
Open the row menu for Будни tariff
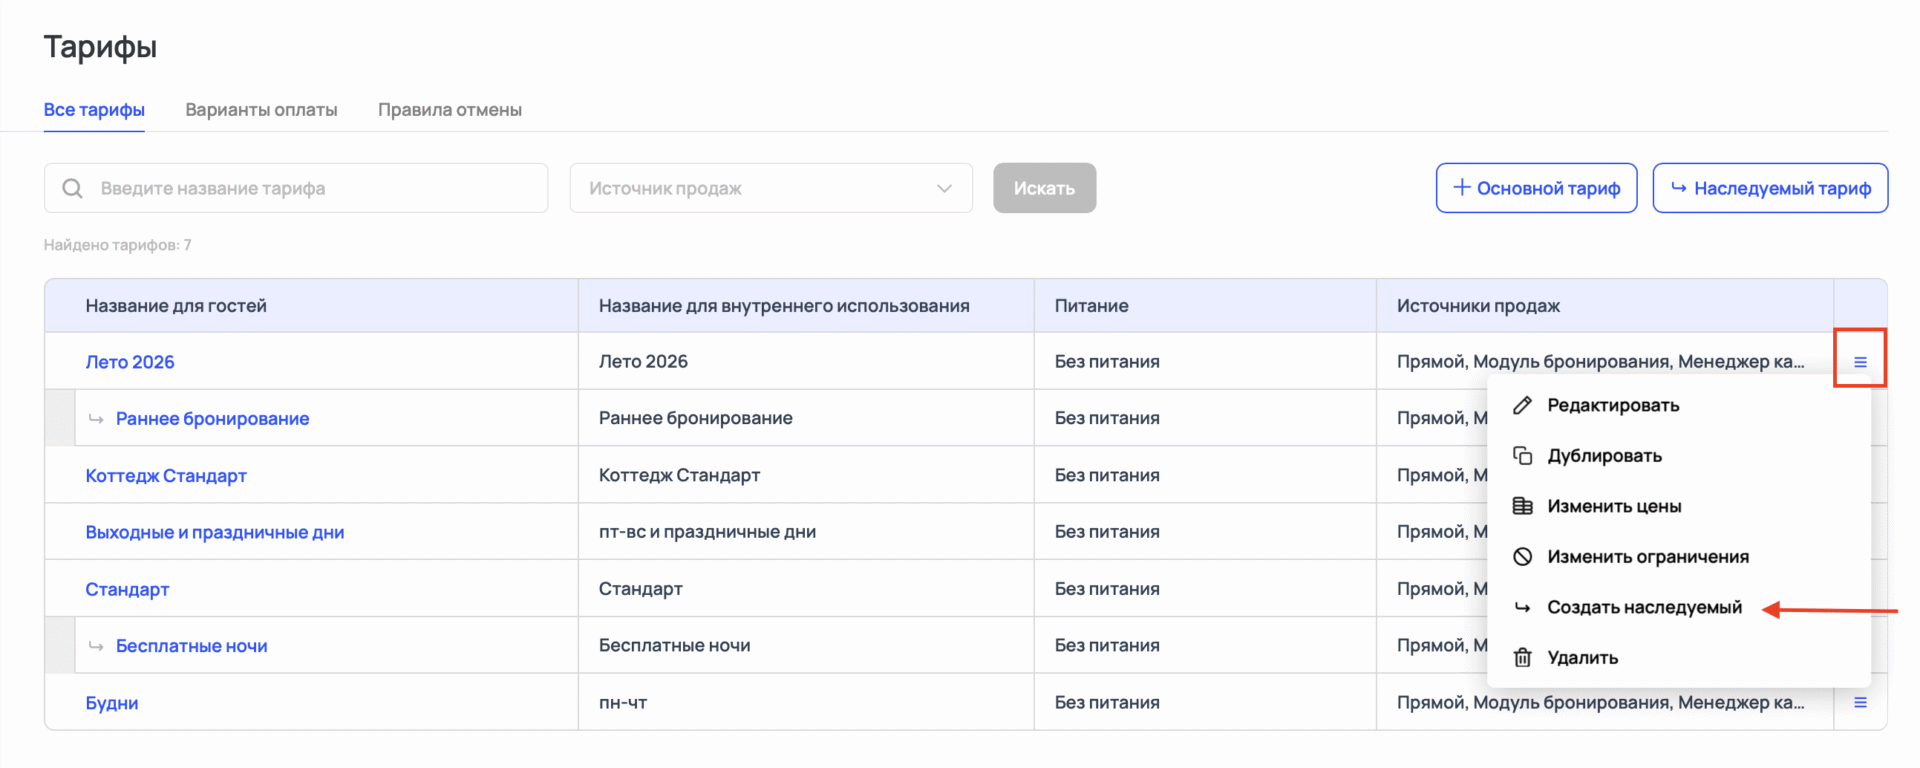click(x=1860, y=703)
